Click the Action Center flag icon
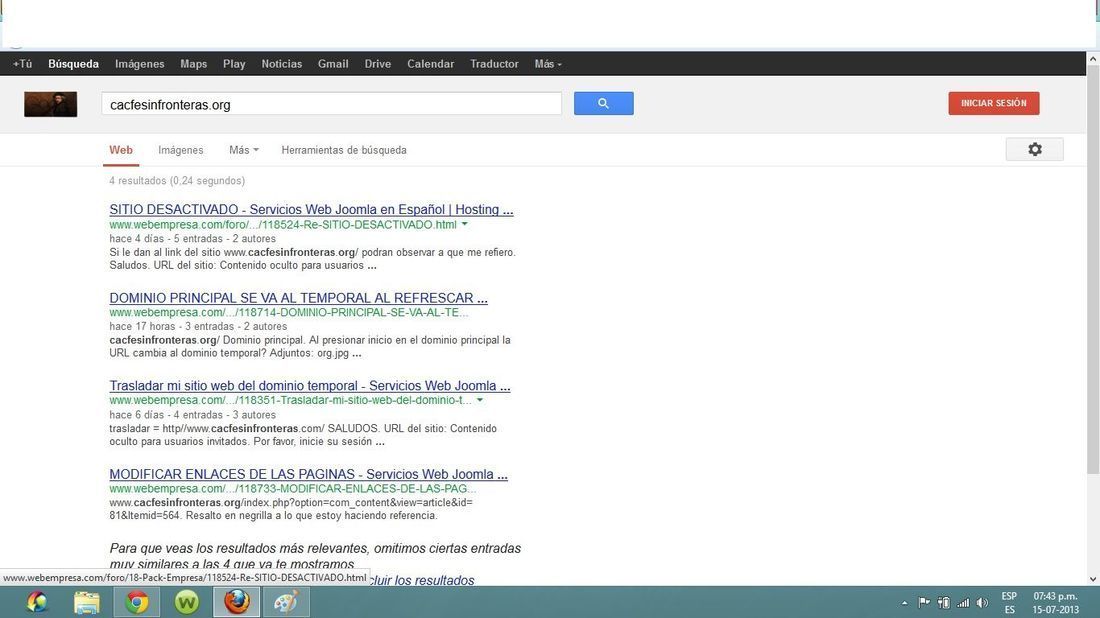The height and width of the screenshot is (618, 1100). [x=924, y=603]
